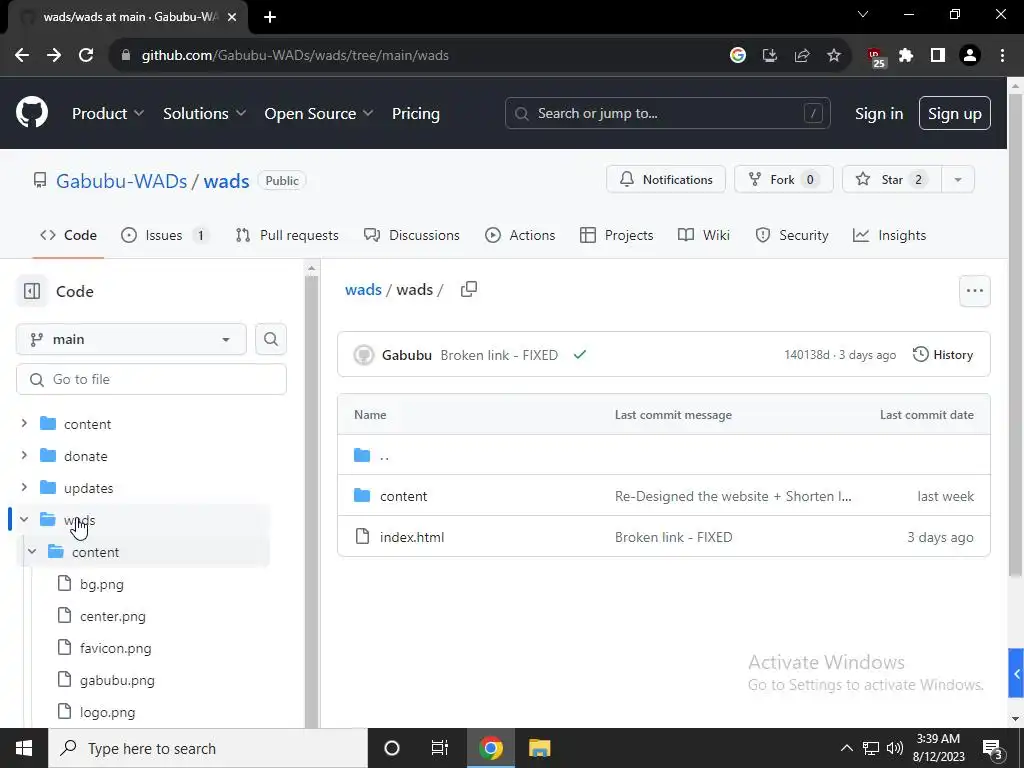Open the three-dots more options menu
The image size is (1024, 768).
[x=974, y=291]
